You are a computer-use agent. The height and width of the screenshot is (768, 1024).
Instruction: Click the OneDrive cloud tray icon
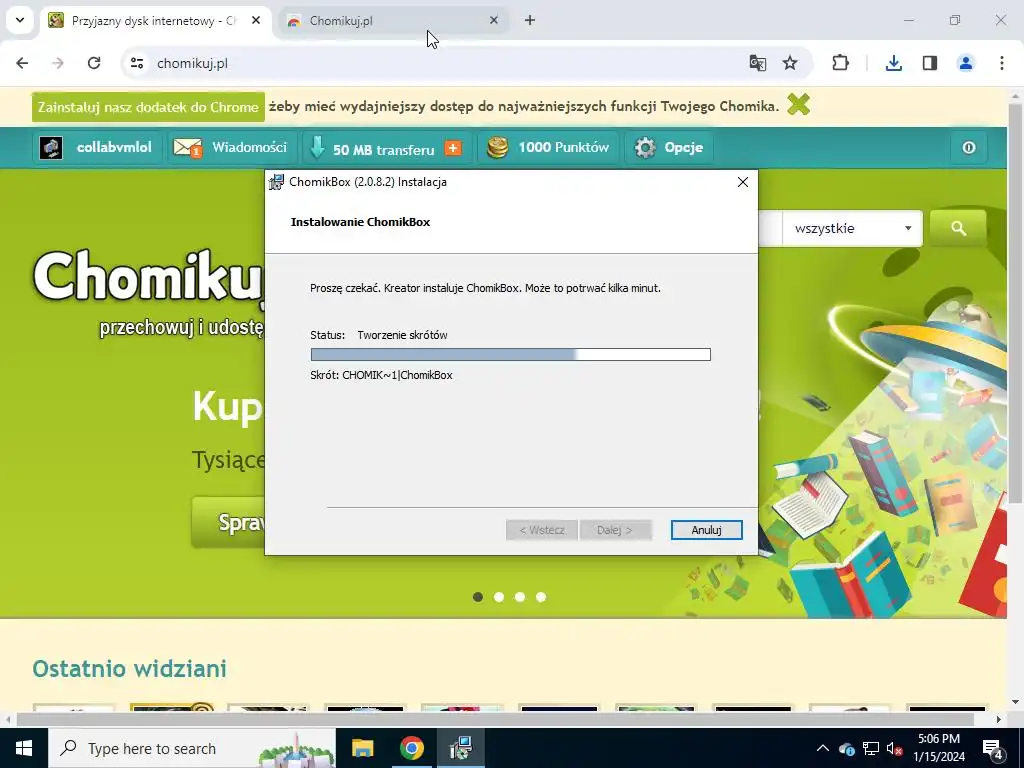pyautogui.click(x=846, y=748)
